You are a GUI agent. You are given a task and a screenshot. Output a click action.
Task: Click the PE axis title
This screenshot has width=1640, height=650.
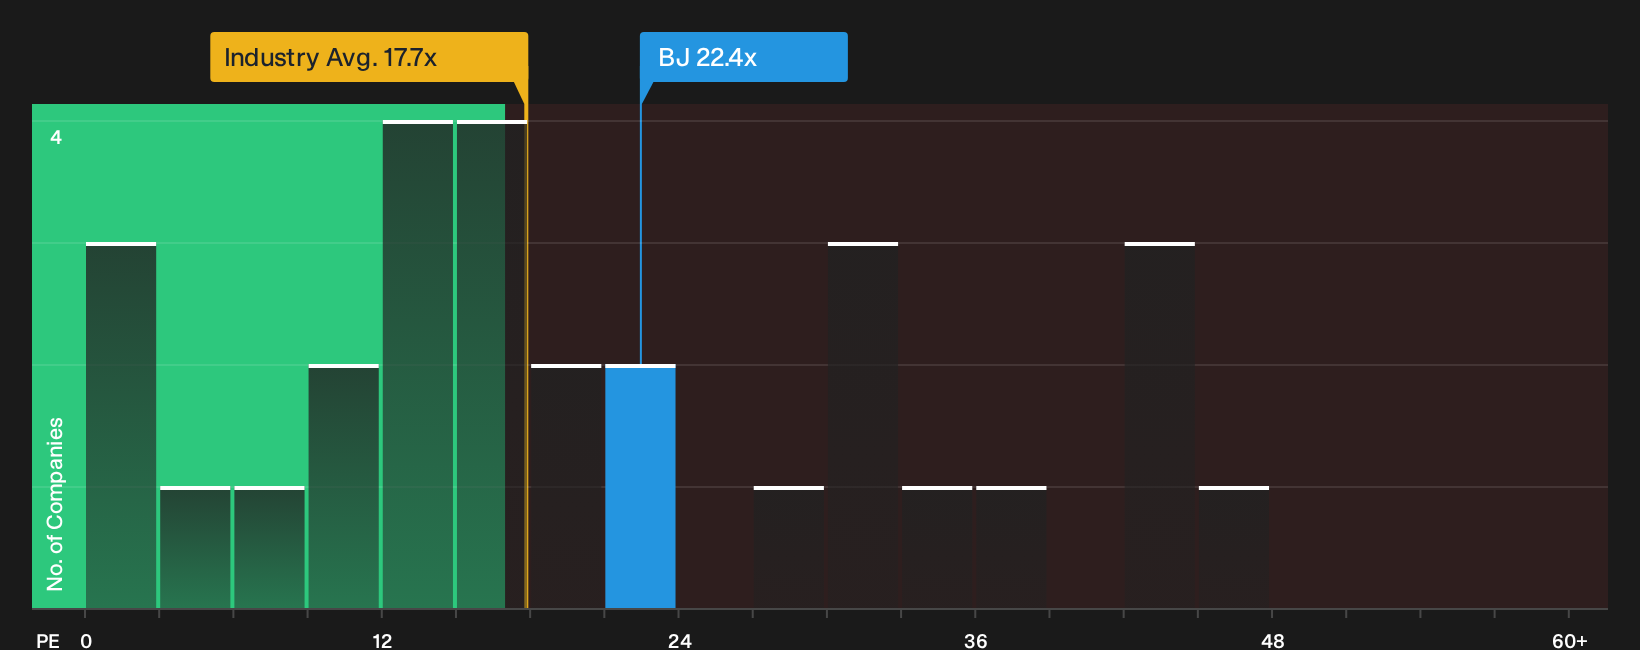[x=48, y=641]
